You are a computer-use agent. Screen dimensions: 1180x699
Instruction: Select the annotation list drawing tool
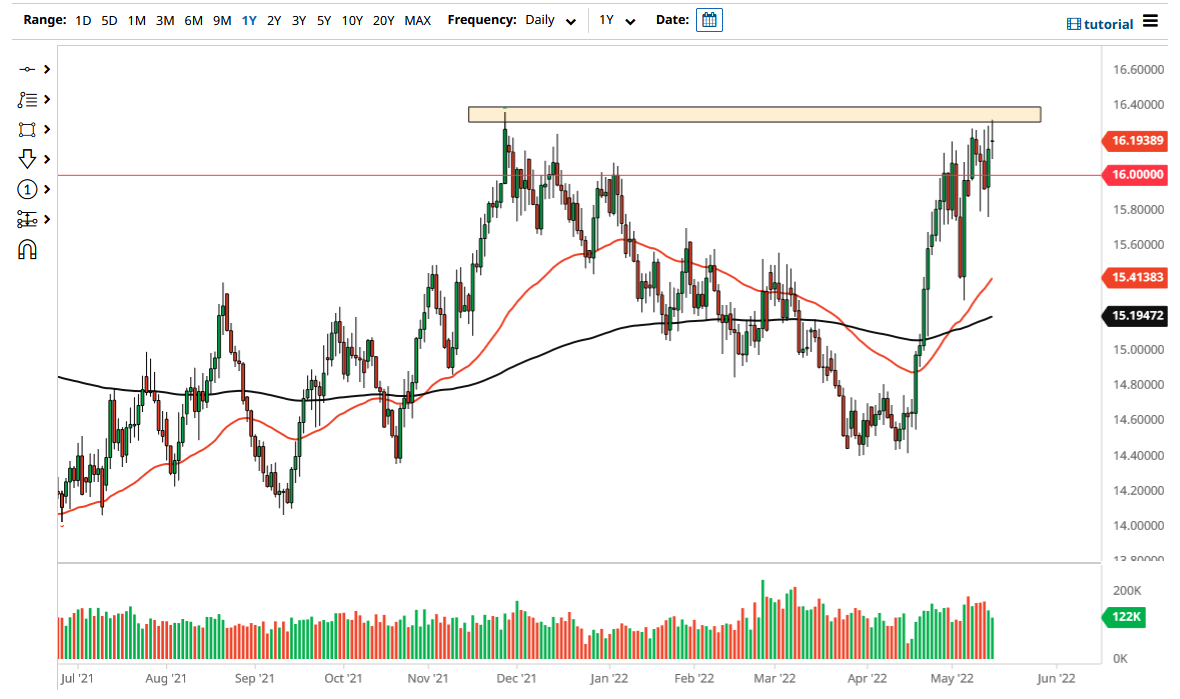(27, 99)
